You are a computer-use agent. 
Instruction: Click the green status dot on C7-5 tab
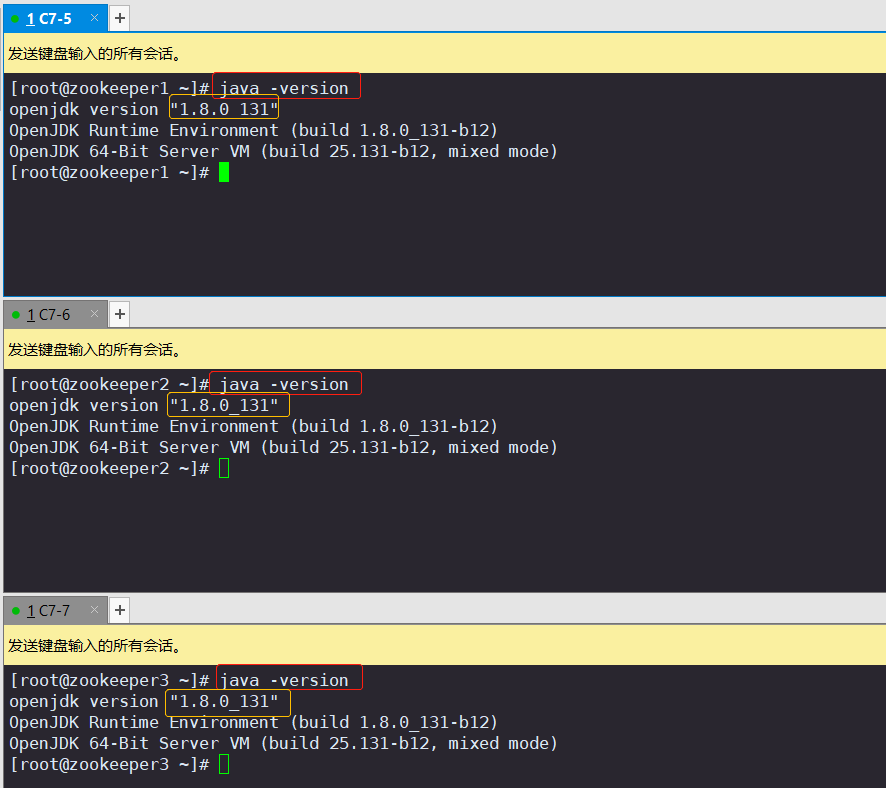15,19
